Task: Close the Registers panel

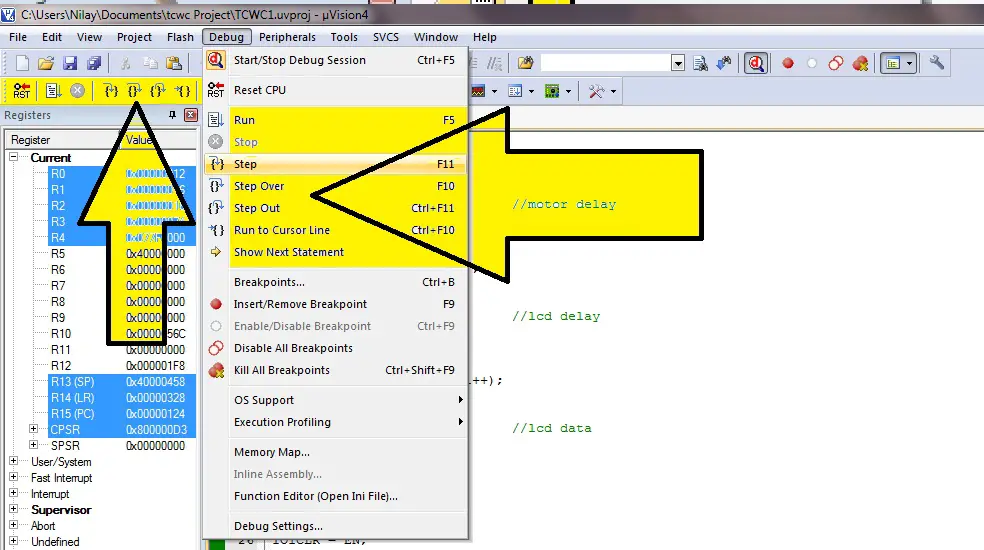Action: click(x=191, y=115)
